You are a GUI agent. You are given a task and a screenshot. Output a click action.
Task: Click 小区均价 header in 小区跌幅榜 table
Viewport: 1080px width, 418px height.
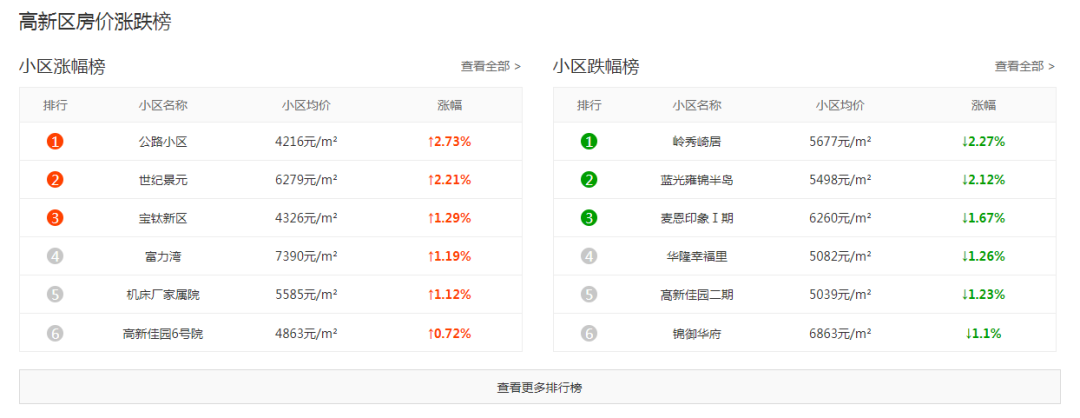(x=840, y=105)
